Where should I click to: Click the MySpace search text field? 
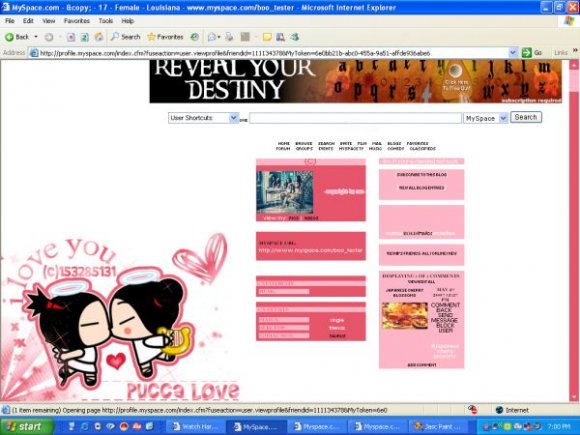(355, 118)
